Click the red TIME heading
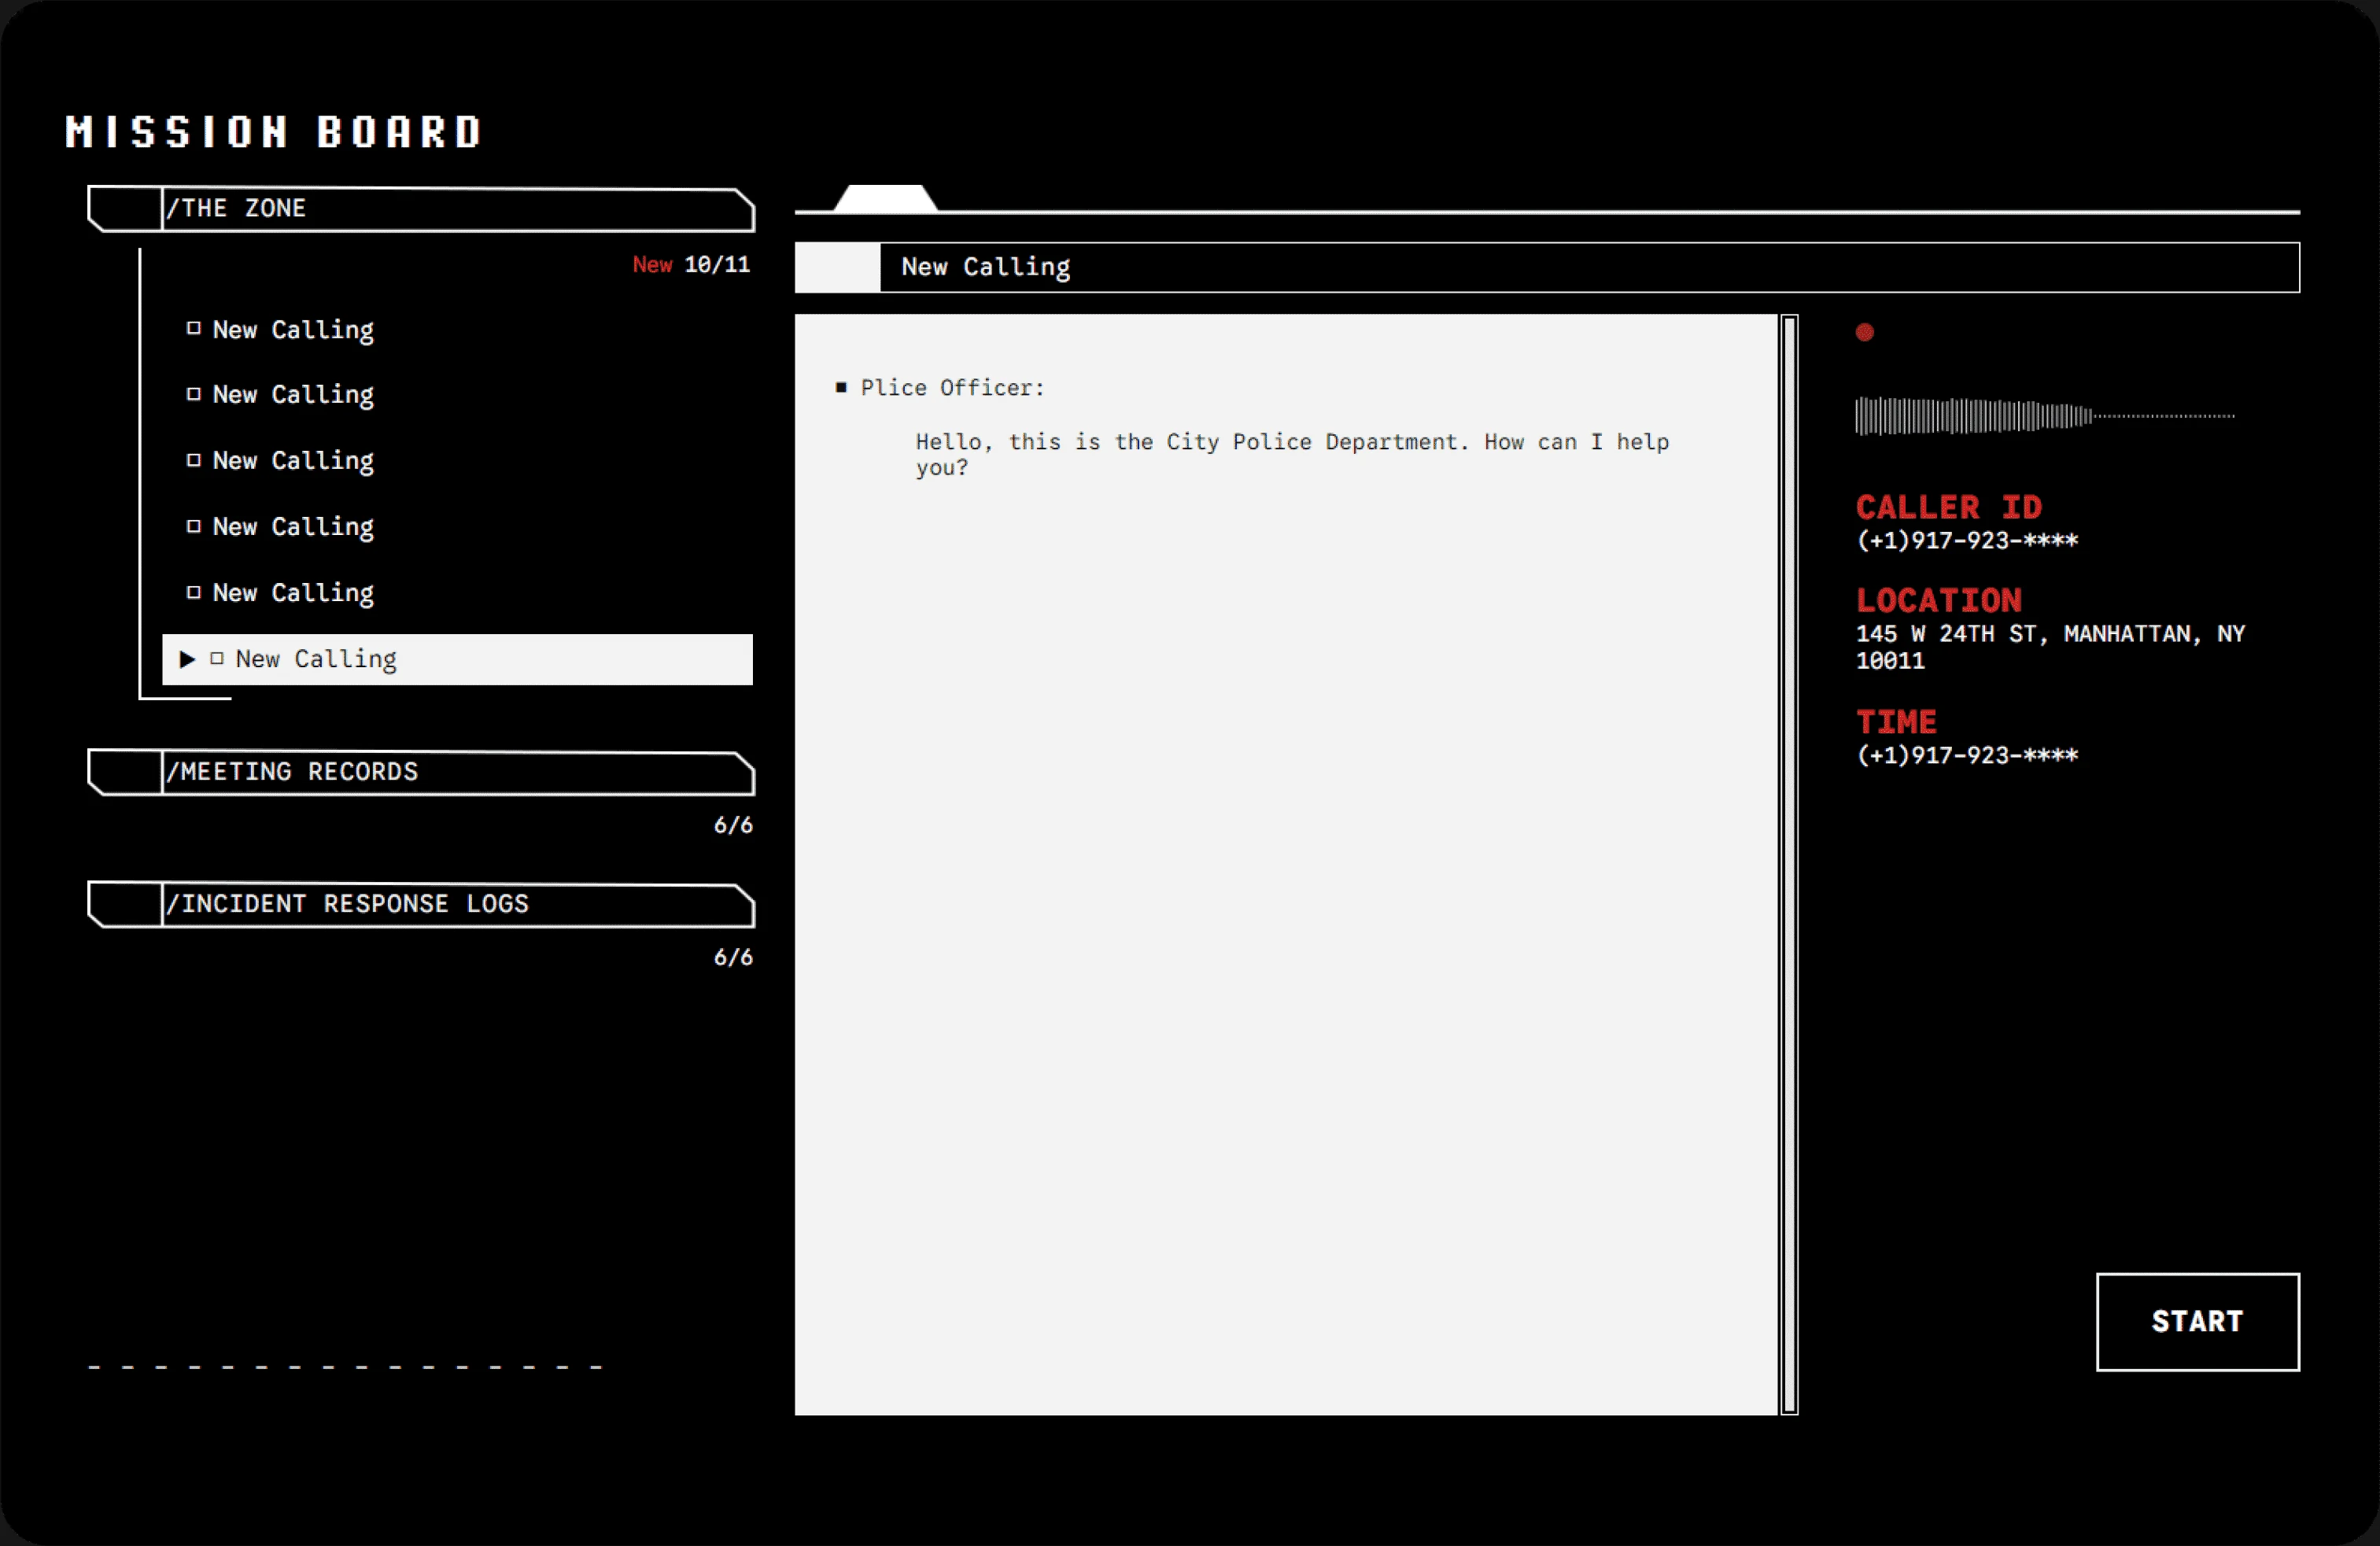Image resolution: width=2380 pixels, height=1546 pixels. coord(1896,722)
